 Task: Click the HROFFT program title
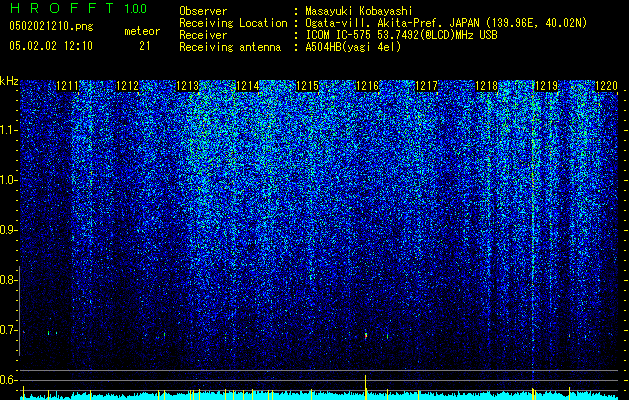[62, 8]
